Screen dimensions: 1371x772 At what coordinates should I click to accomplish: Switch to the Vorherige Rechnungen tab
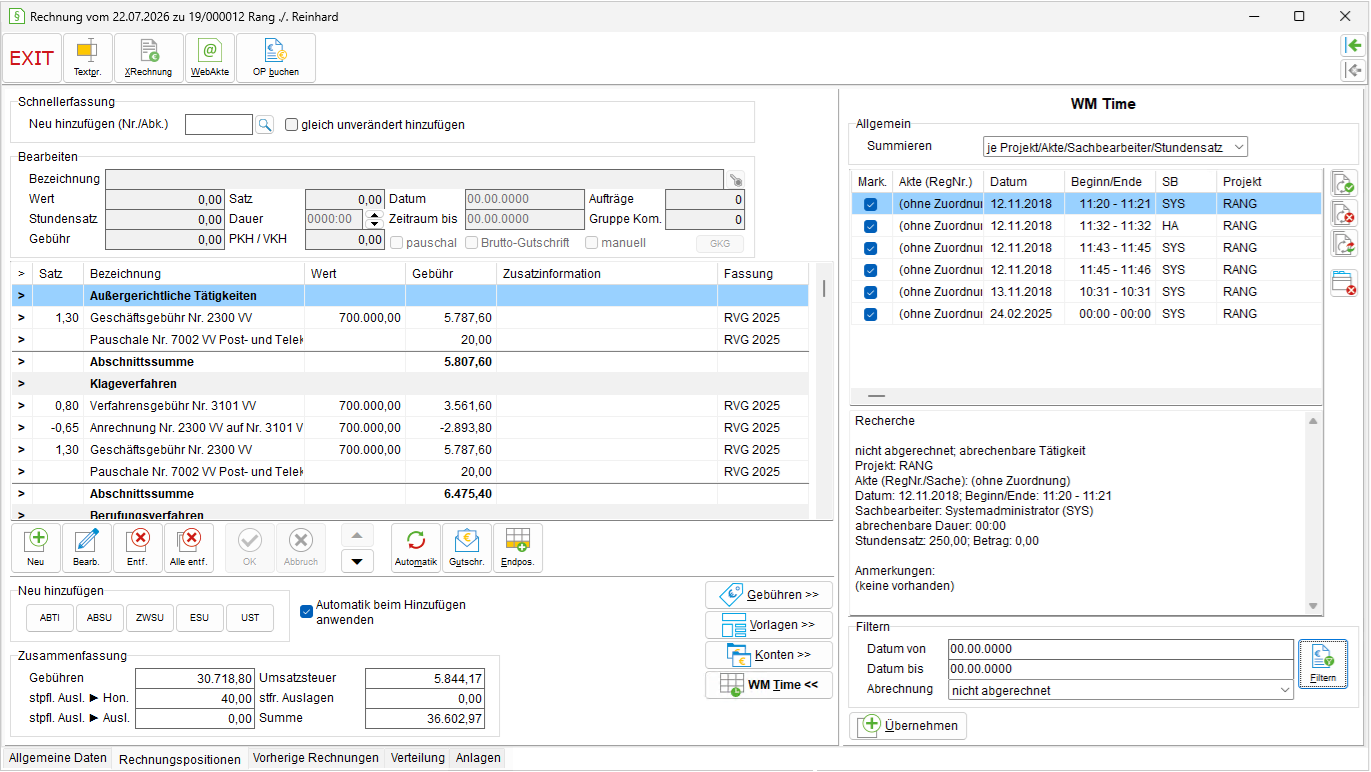[x=316, y=758]
